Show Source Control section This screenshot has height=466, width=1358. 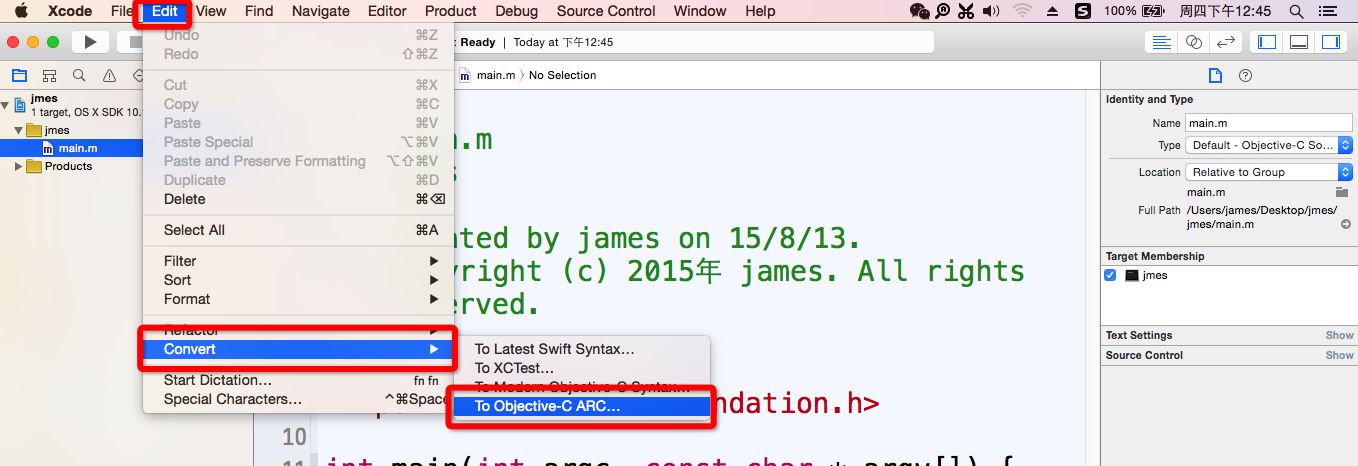pos(1340,355)
